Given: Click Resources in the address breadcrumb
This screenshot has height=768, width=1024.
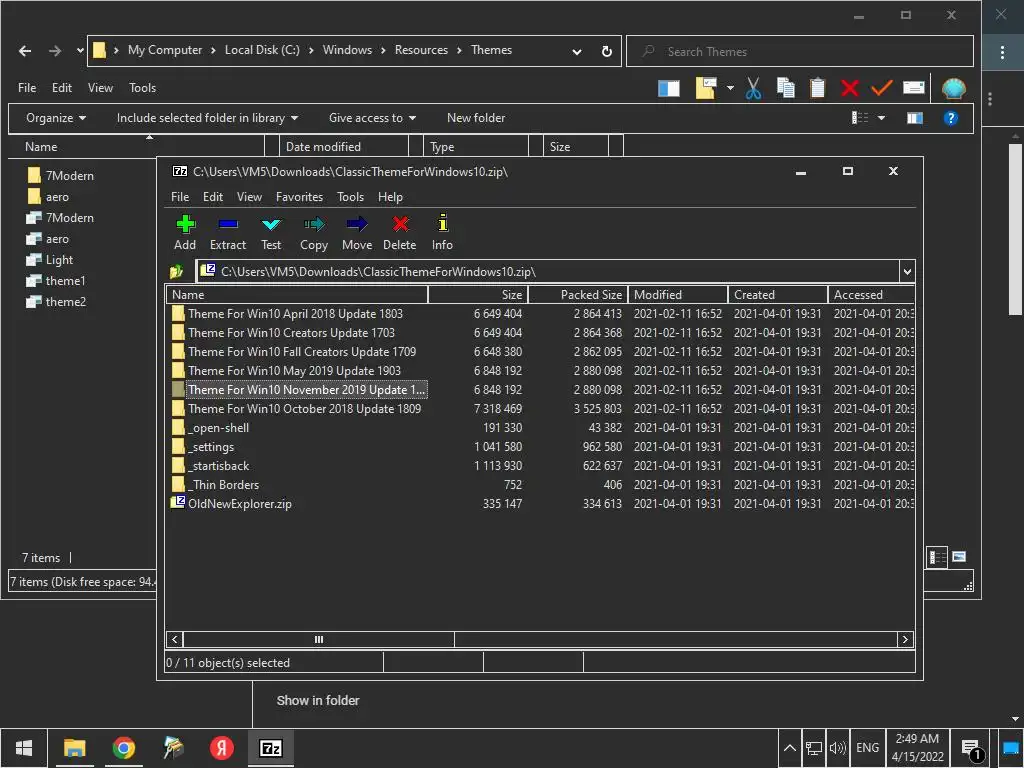Looking at the screenshot, I should coord(421,50).
